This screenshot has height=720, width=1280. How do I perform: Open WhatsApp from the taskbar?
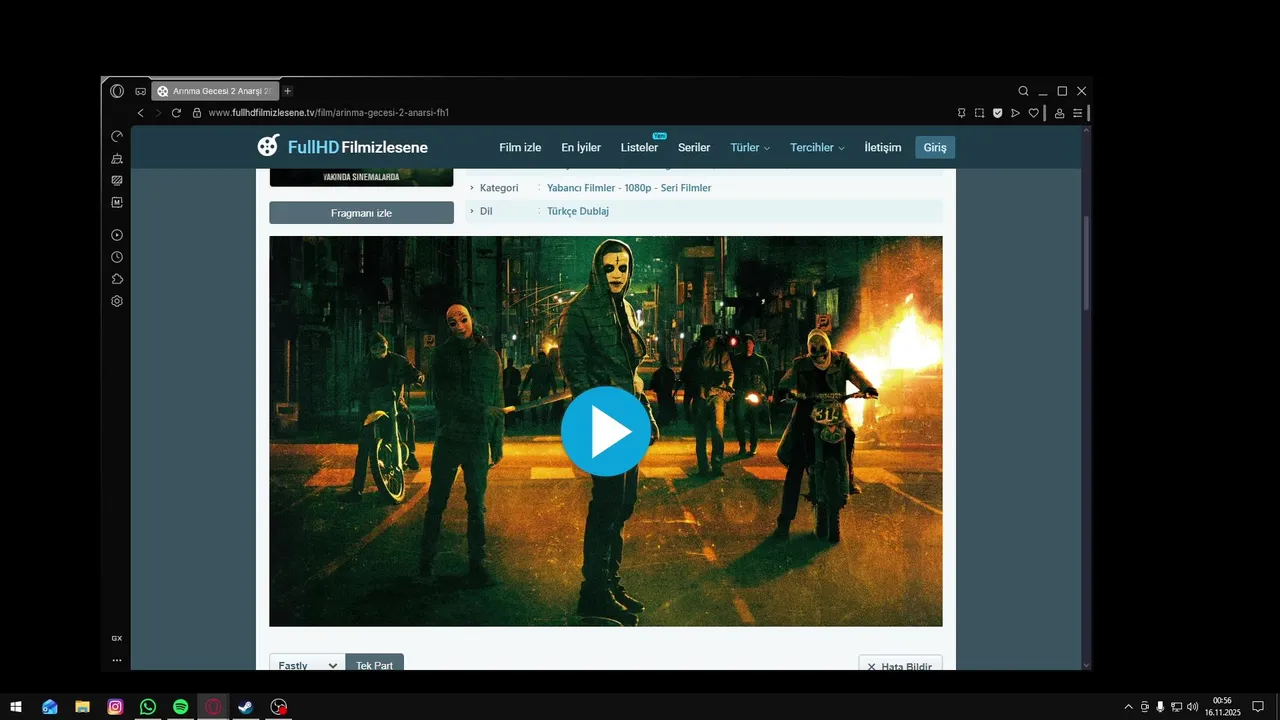click(148, 707)
